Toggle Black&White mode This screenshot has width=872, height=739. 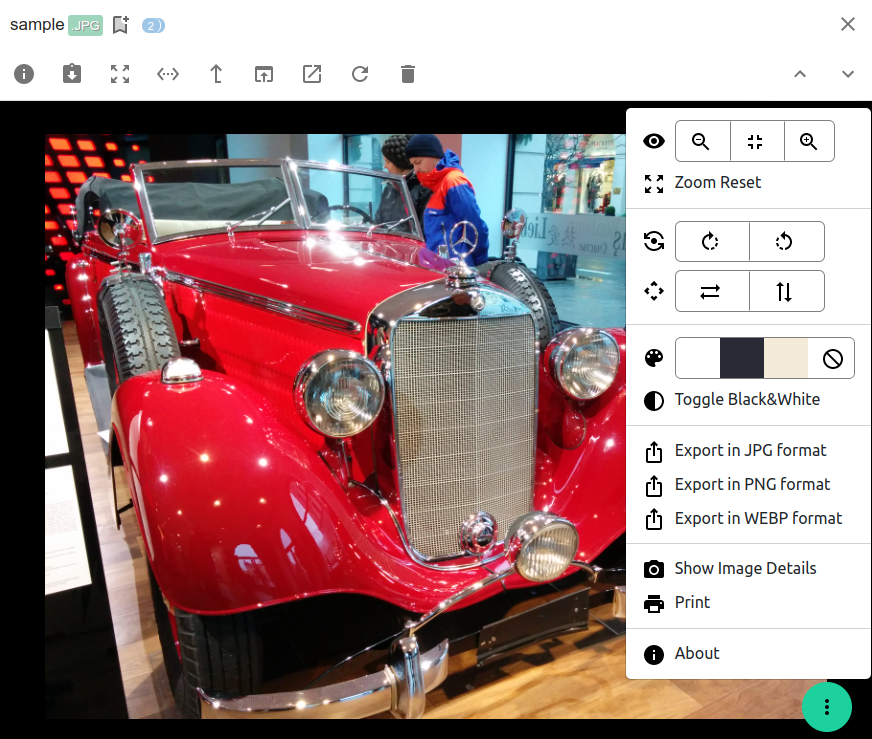click(745, 399)
